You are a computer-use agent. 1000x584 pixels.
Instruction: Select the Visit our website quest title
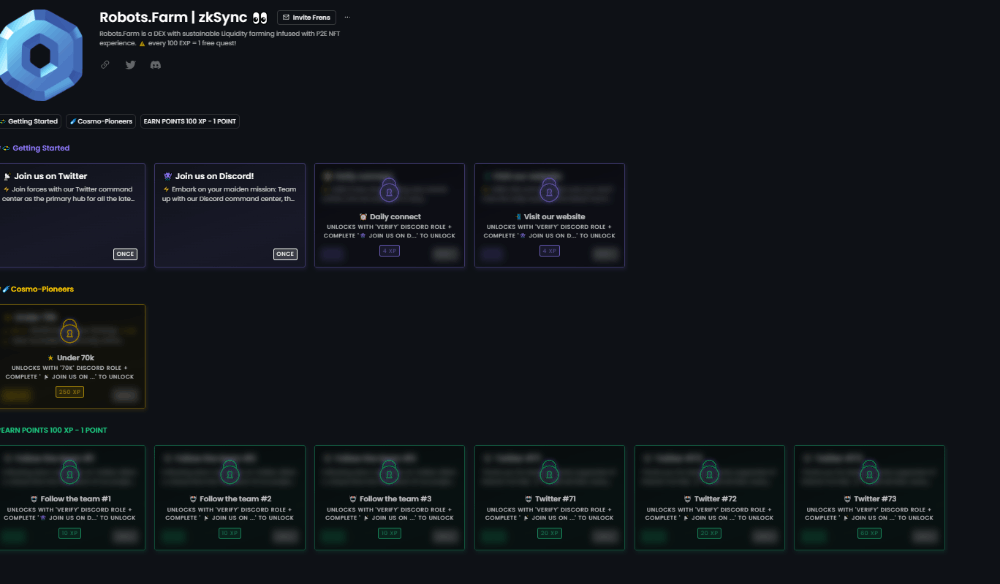click(x=554, y=217)
